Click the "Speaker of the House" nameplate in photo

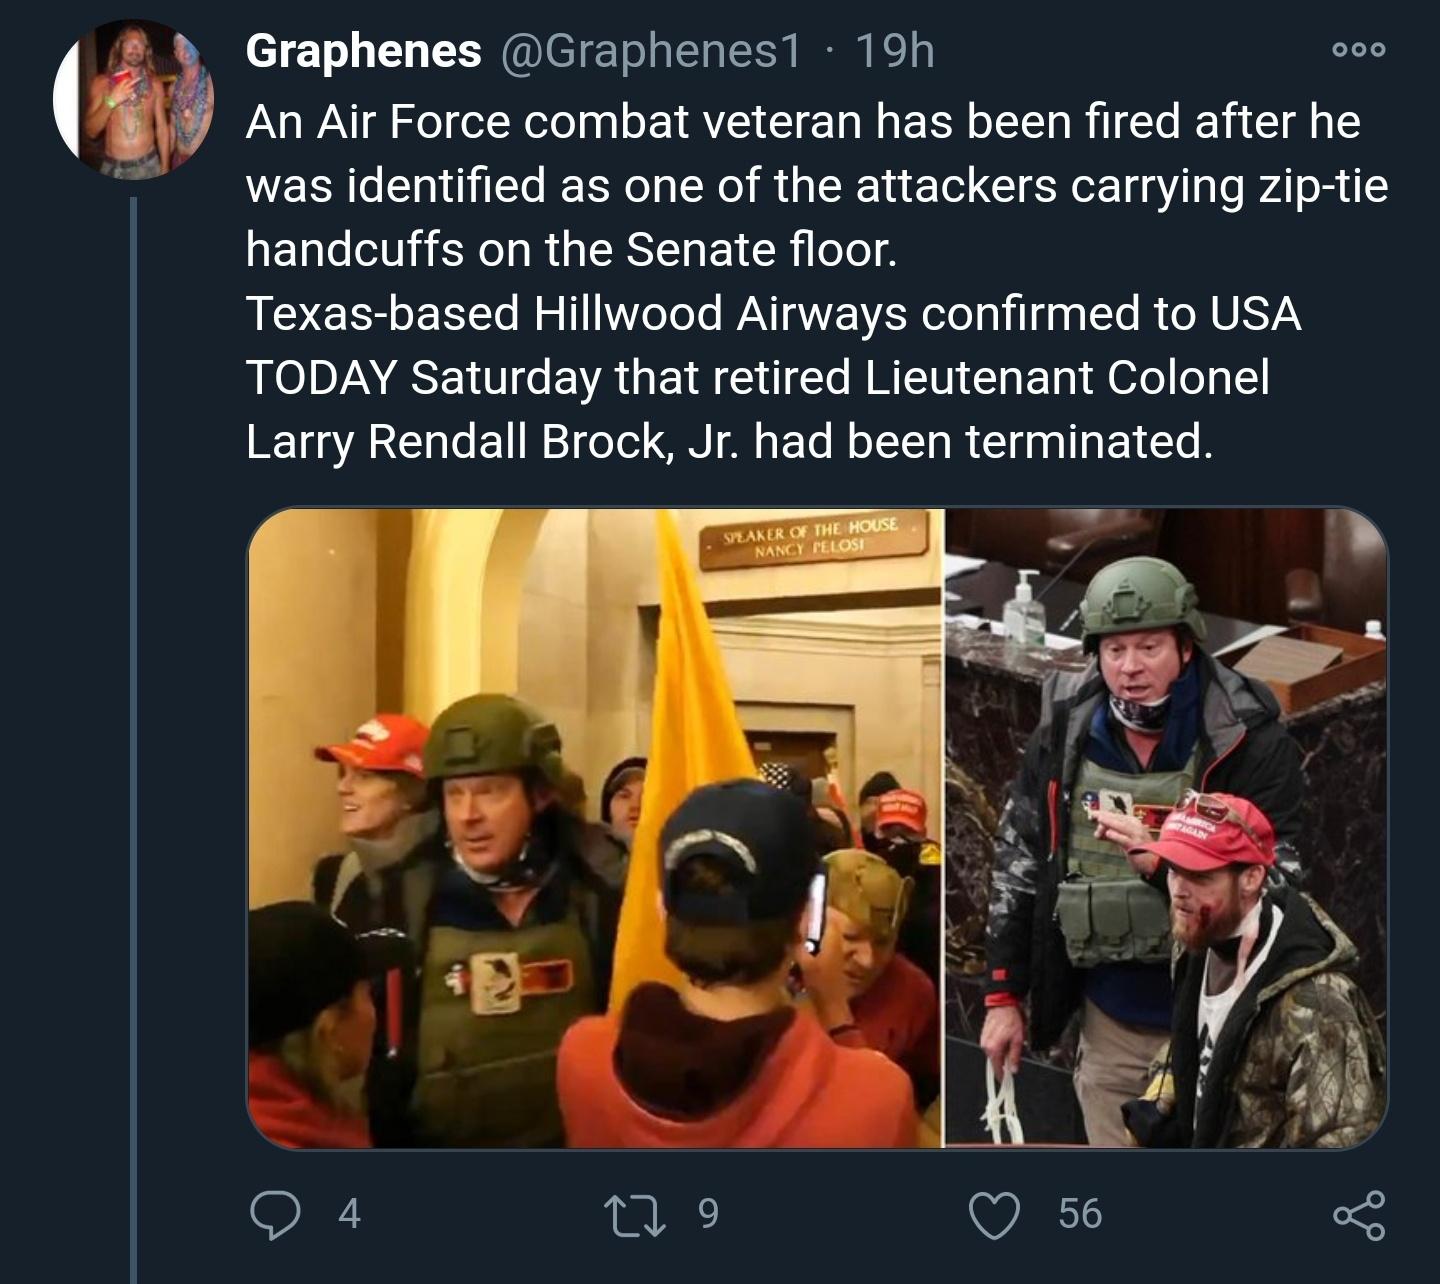coord(814,538)
